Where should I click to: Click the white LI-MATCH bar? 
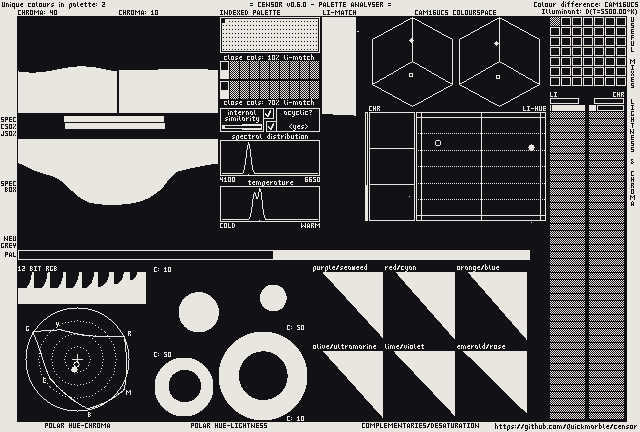tap(339, 66)
